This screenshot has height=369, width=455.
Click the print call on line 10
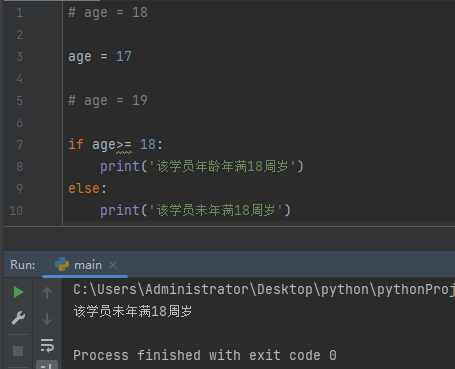(120, 211)
